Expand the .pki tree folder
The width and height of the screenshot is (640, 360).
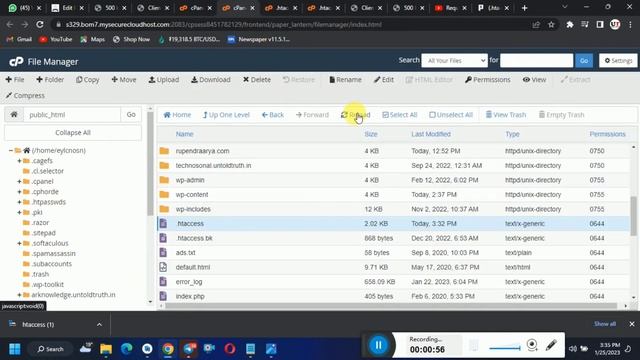coord(19,212)
